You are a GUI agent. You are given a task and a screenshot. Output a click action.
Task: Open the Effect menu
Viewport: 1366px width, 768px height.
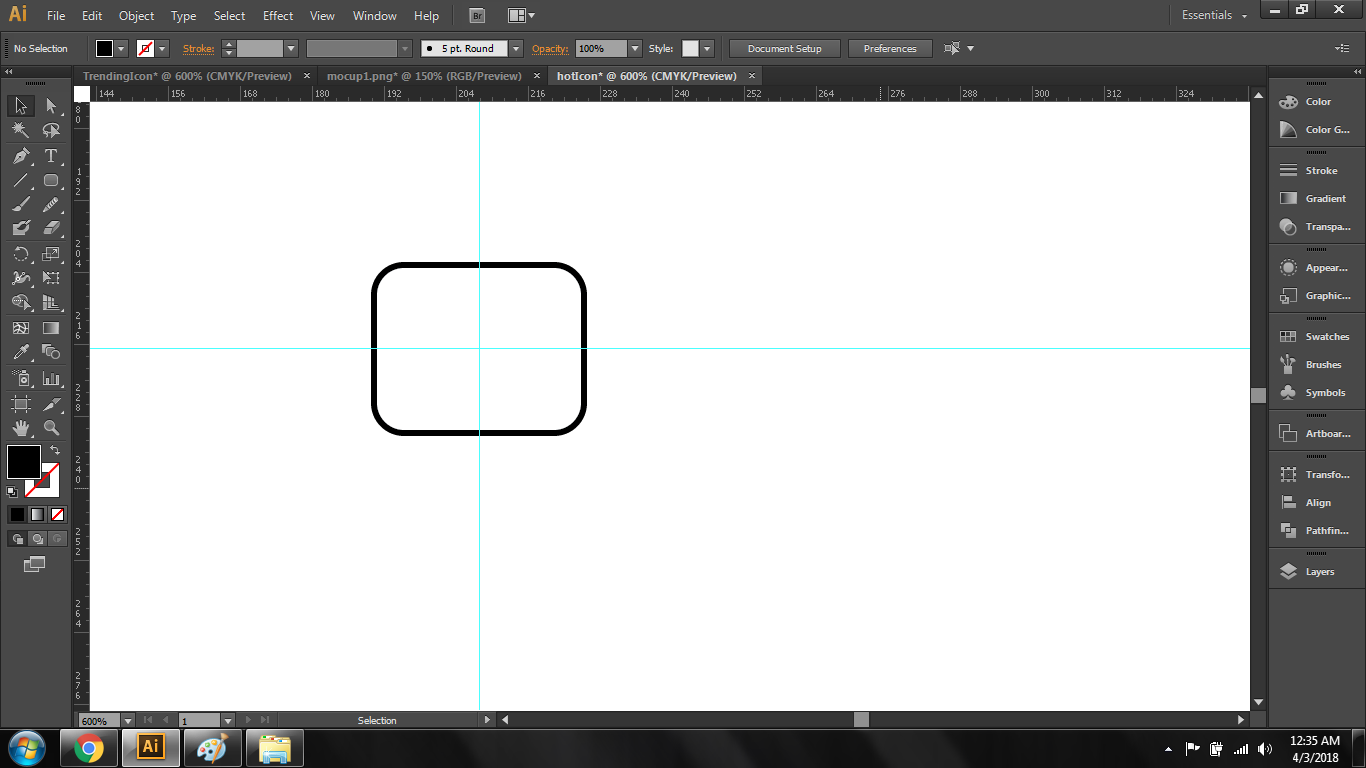click(278, 16)
